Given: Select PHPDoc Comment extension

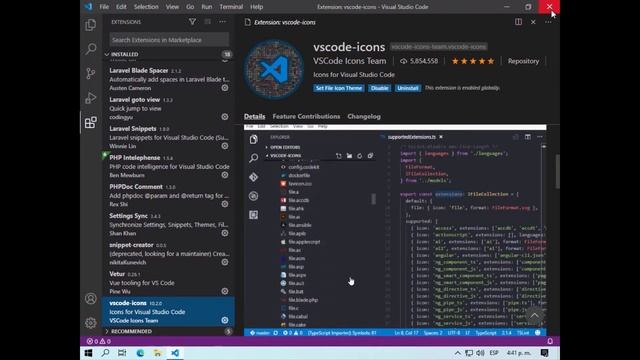Looking at the screenshot, I should click(168, 195).
